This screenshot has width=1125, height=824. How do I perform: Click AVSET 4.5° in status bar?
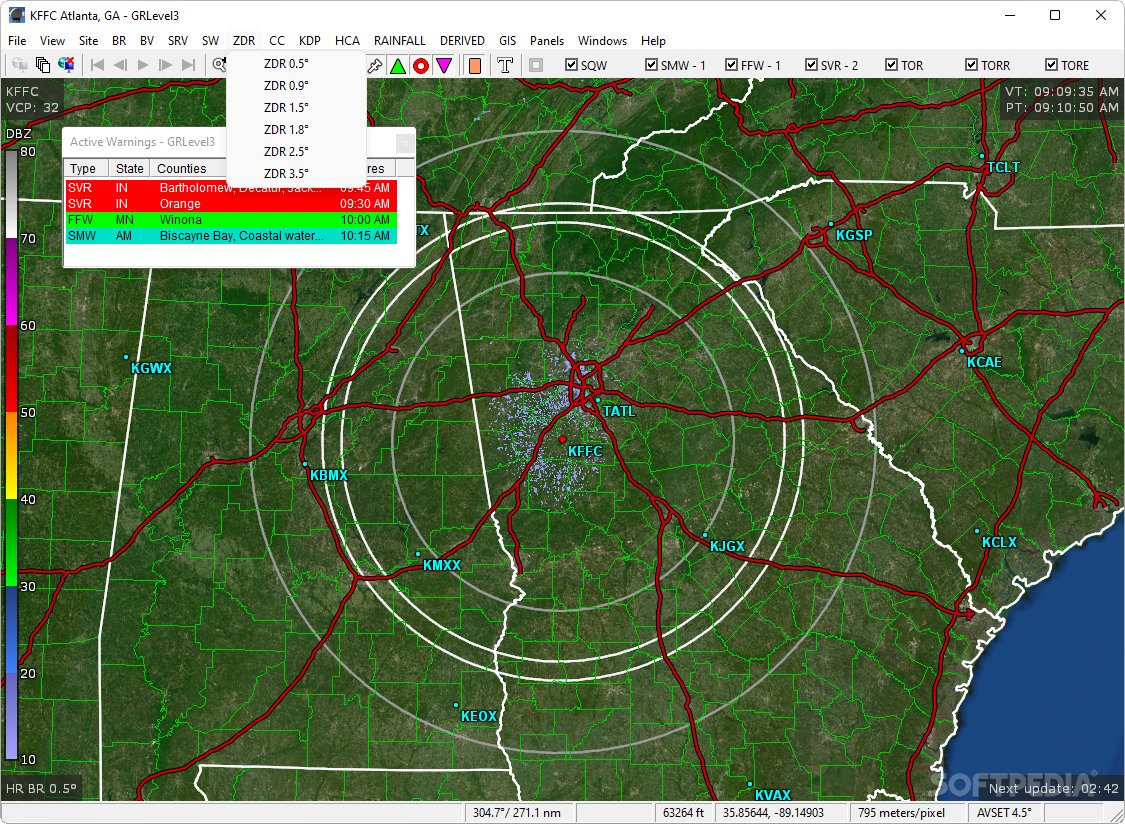coord(1002,813)
